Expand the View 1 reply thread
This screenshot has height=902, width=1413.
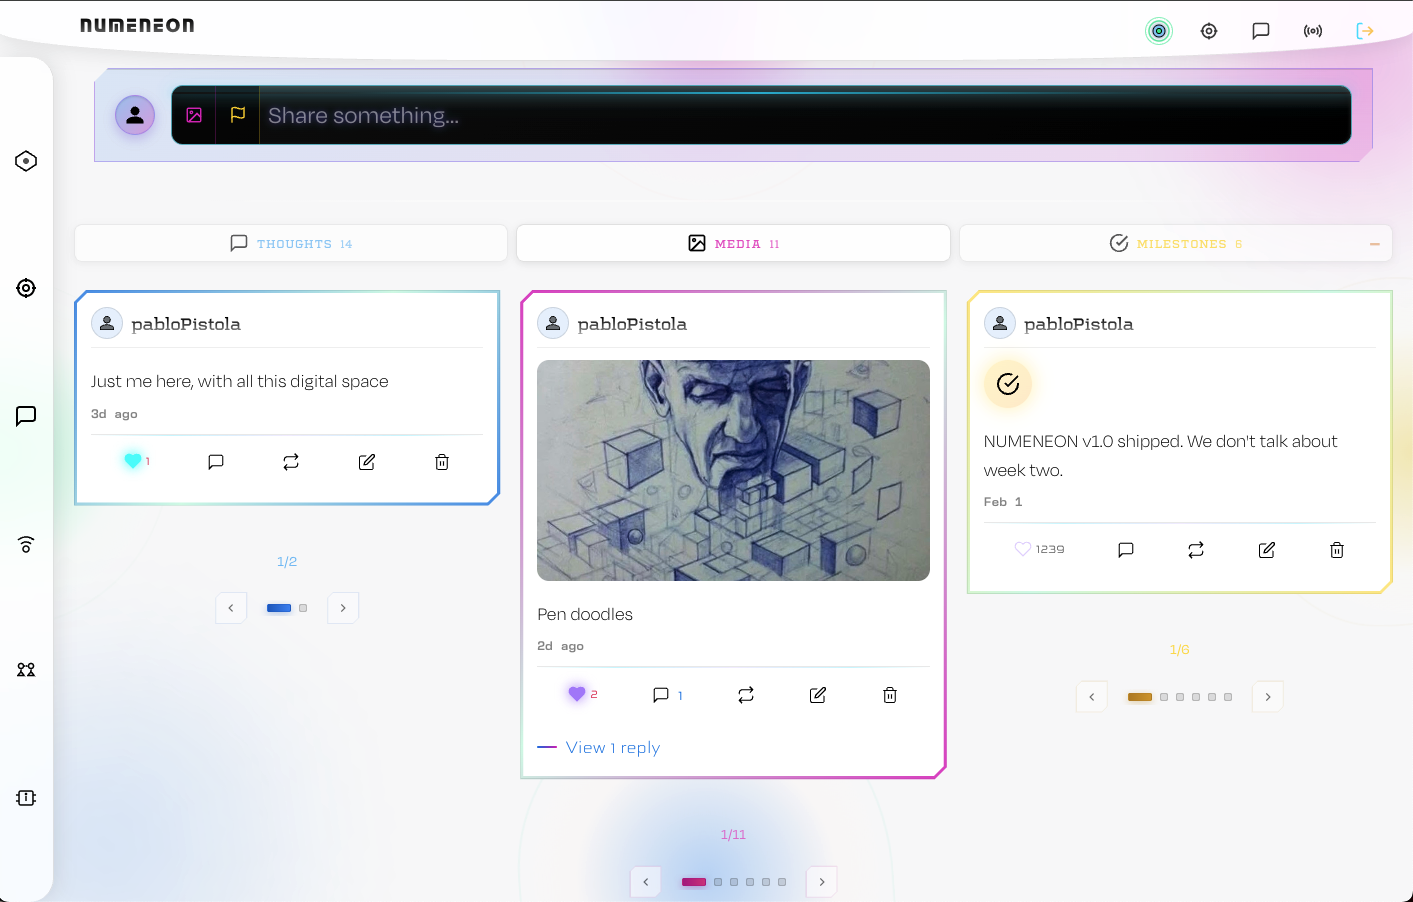click(612, 748)
